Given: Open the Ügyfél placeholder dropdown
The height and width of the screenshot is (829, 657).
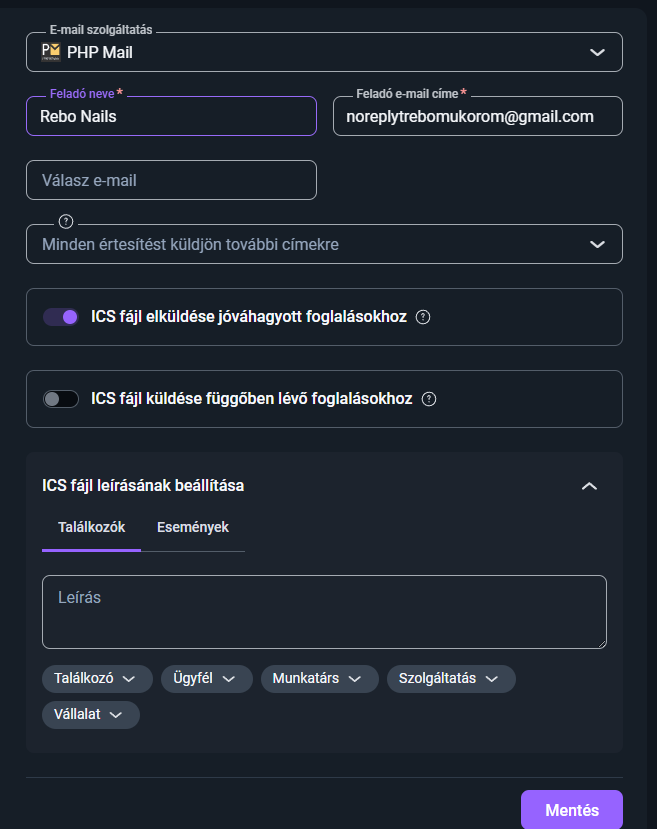Looking at the screenshot, I should (206, 679).
